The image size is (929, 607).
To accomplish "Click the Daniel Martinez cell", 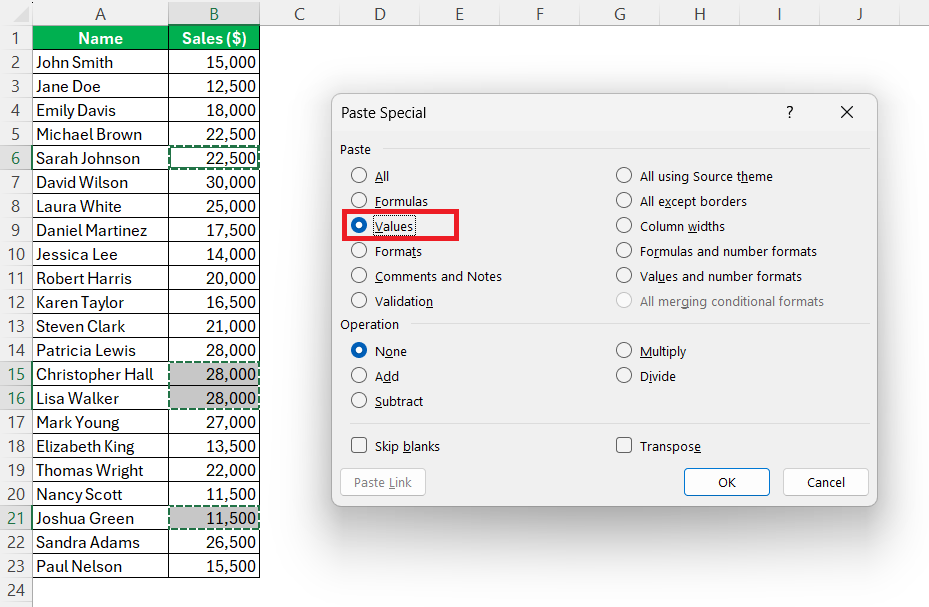I will click(100, 230).
